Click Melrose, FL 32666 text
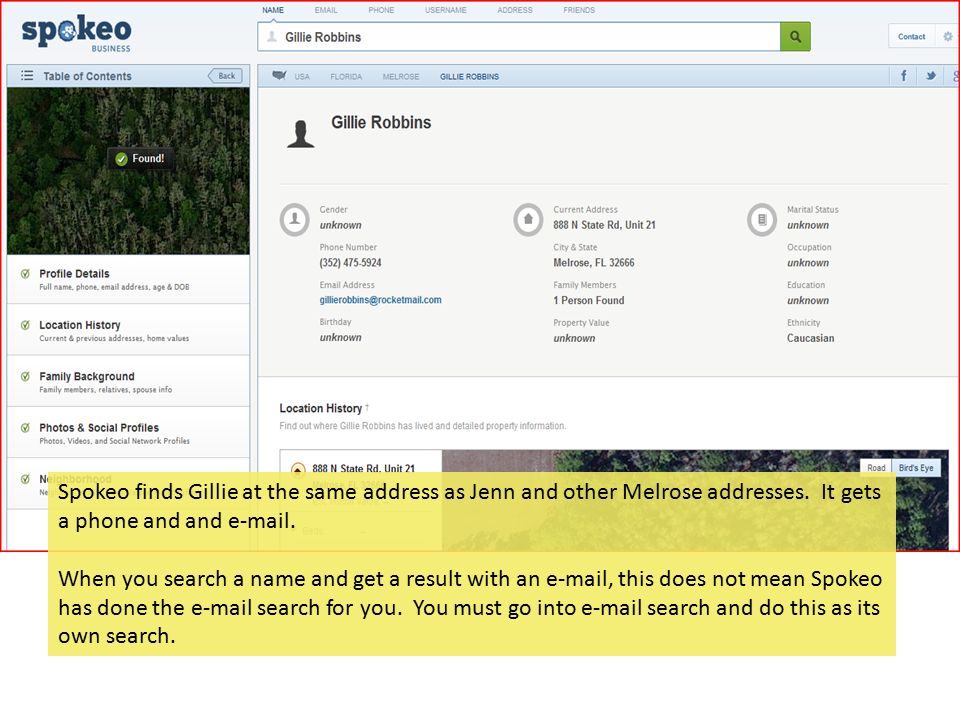The width and height of the screenshot is (960, 720). (x=594, y=263)
